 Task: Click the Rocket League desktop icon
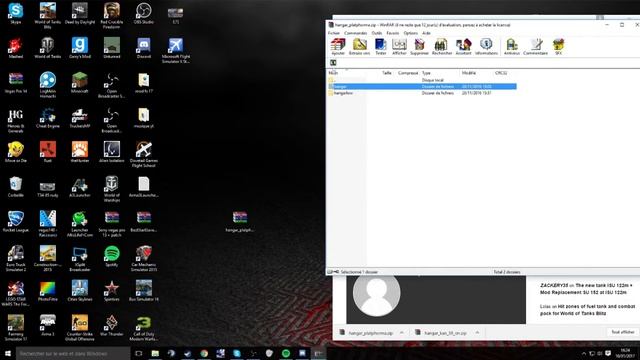[16, 222]
